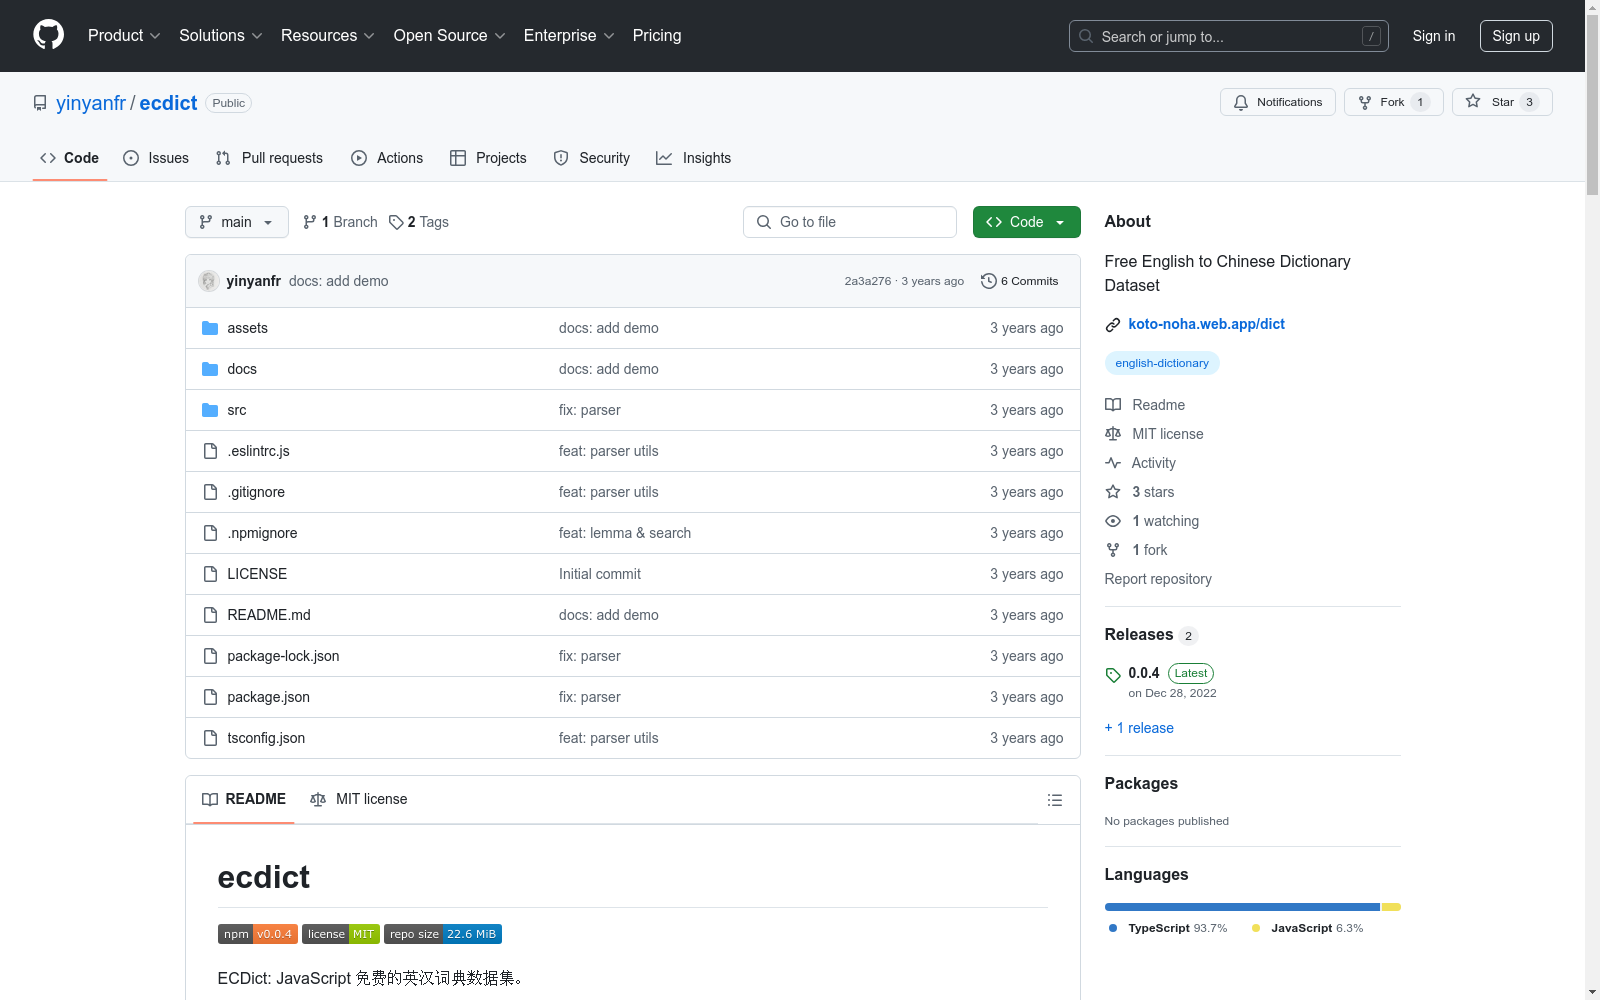Image resolution: width=1600 pixels, height=1000 pixels.
Task: Click commit hash 2a3a276
Action: pyautogui.click(x=867, y=281)
